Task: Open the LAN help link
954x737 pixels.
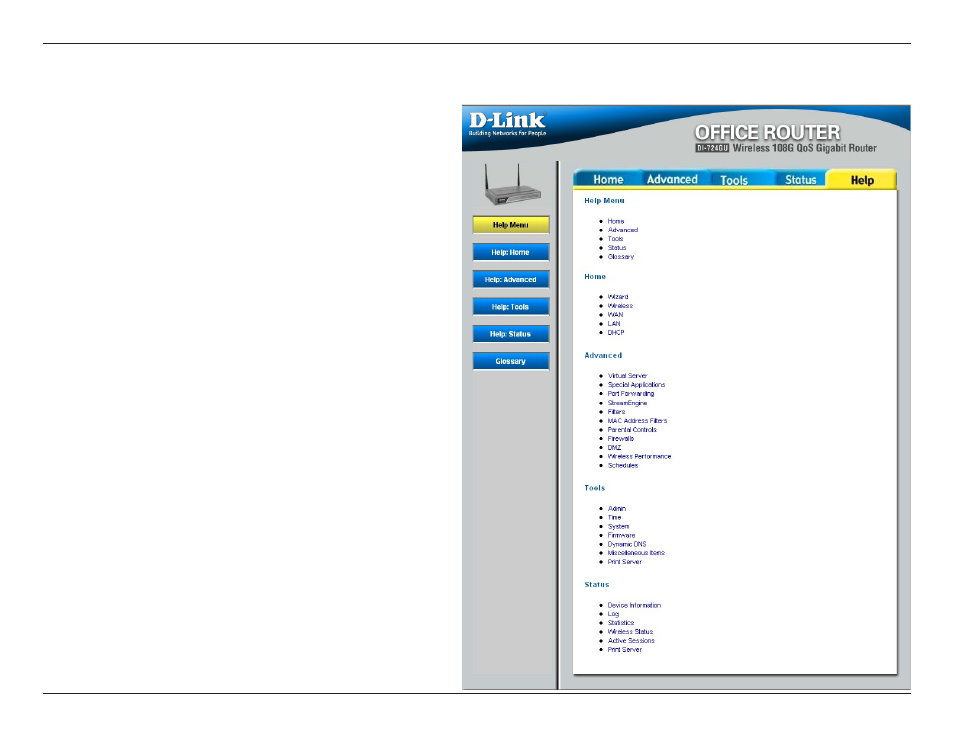Action: coord(614,324)
